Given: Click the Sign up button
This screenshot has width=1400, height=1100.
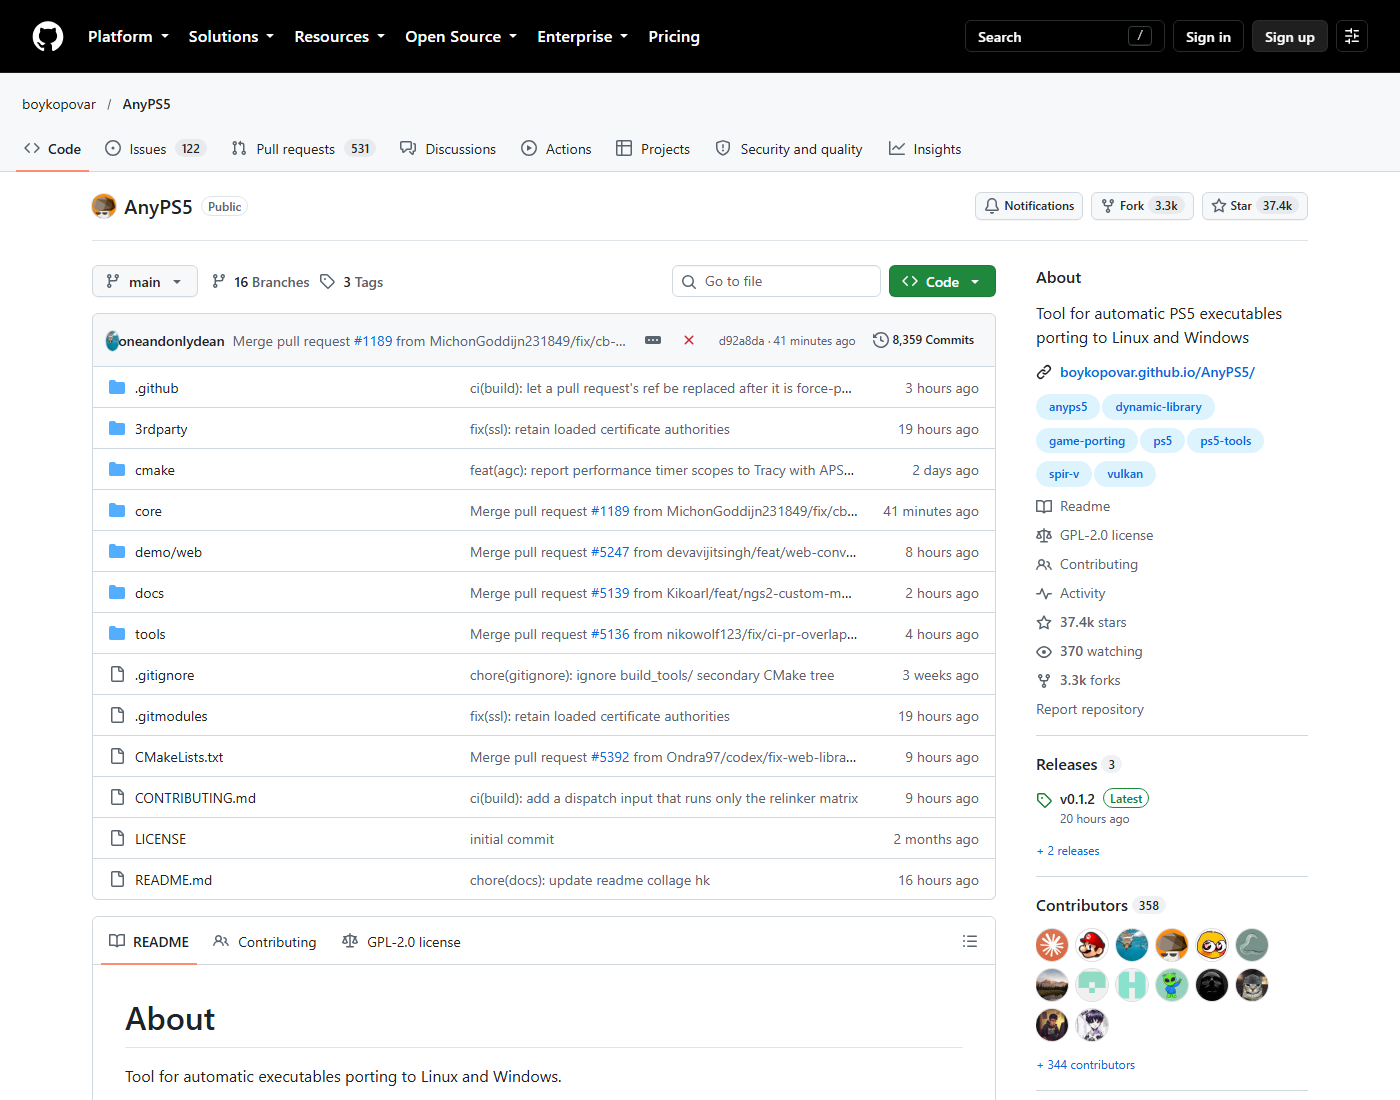Looking at the screenshot, I should [1290, 37].
